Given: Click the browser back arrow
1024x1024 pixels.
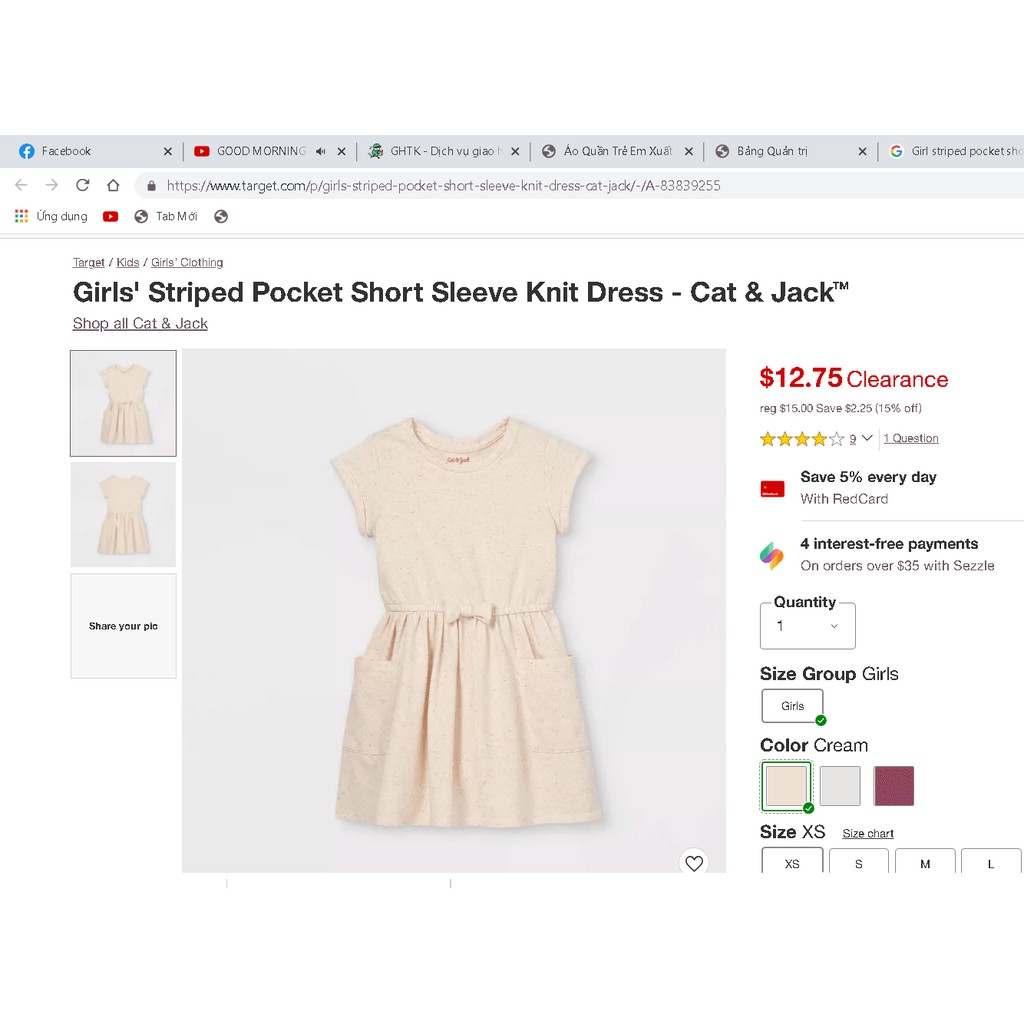Looking at the screenshot, I should pos(21,185).
